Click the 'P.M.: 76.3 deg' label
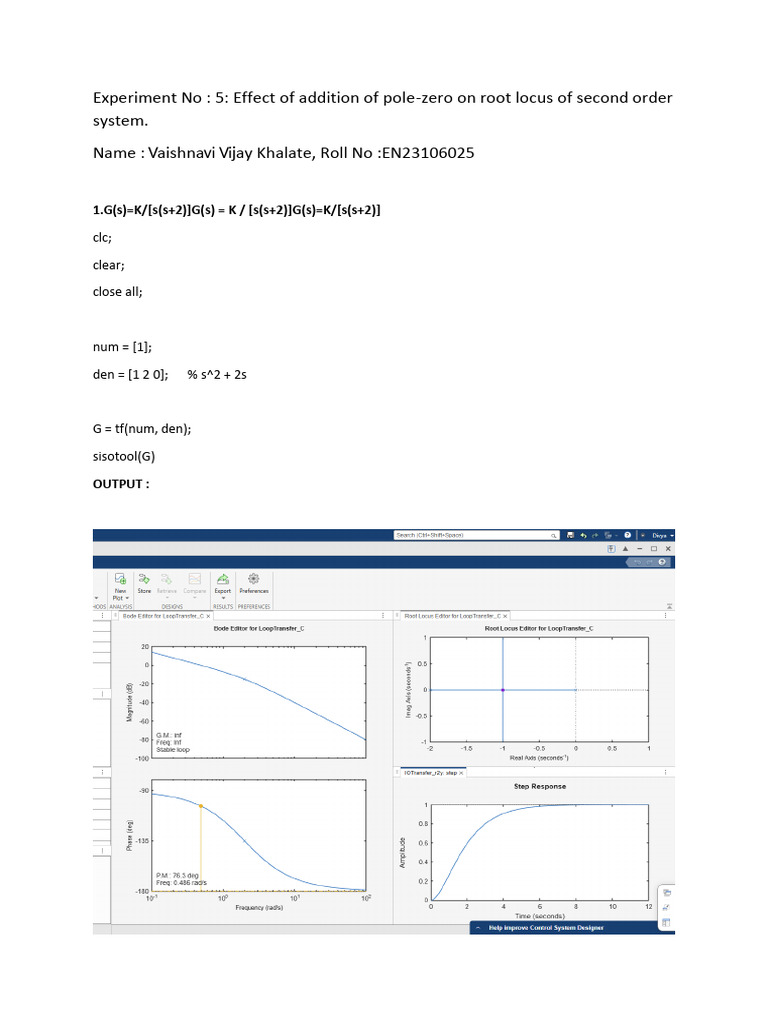 coord(177,875)
